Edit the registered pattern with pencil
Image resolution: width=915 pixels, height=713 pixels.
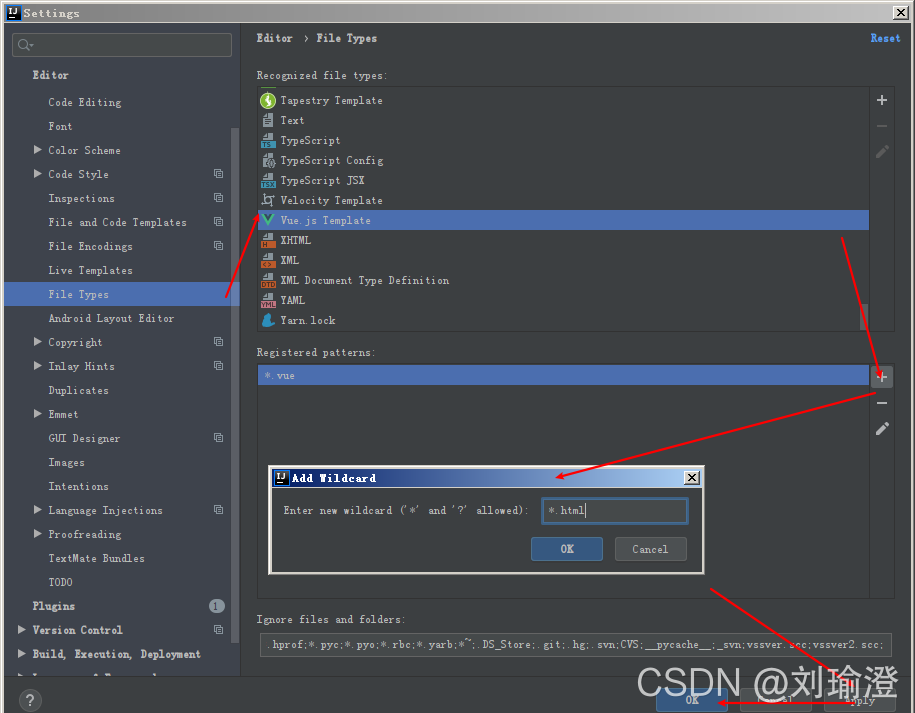(882, 429)
